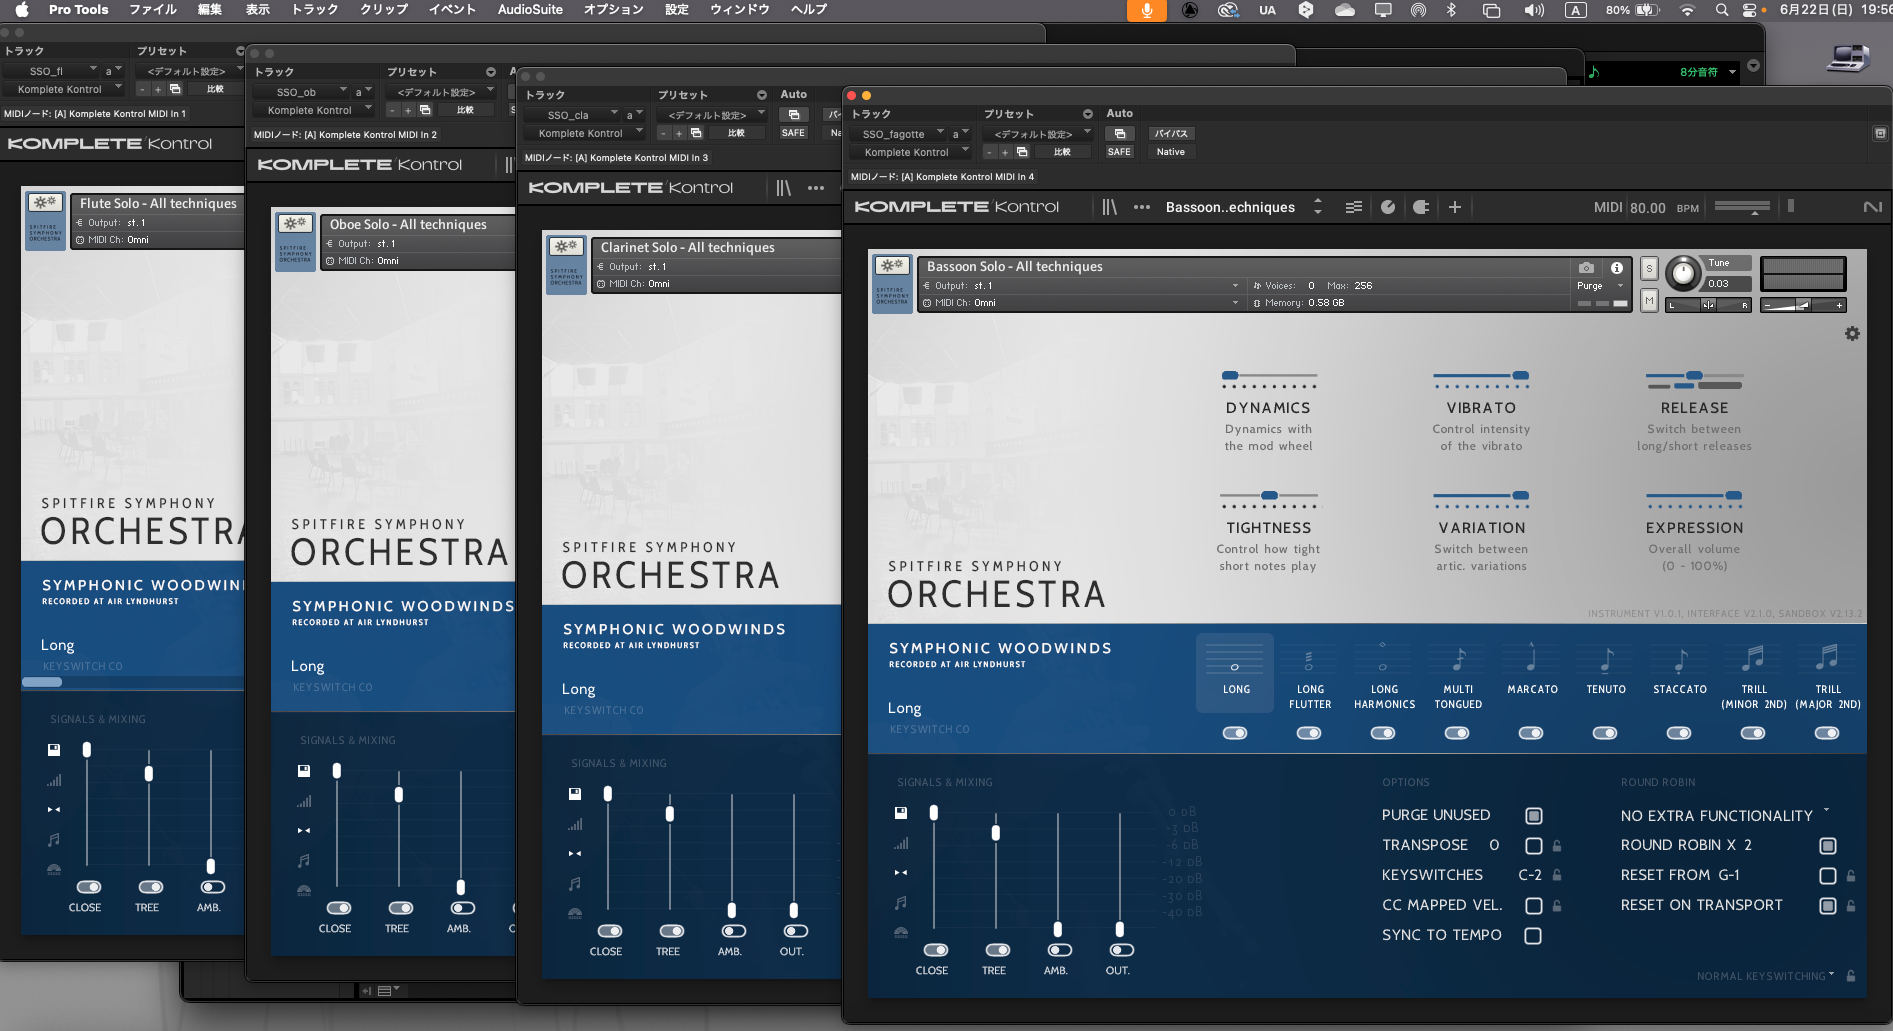Toggle the AMB. mic switch in bassoon window
The height and width of the screenshot is (1031, 1893).
coord(1060,950)
